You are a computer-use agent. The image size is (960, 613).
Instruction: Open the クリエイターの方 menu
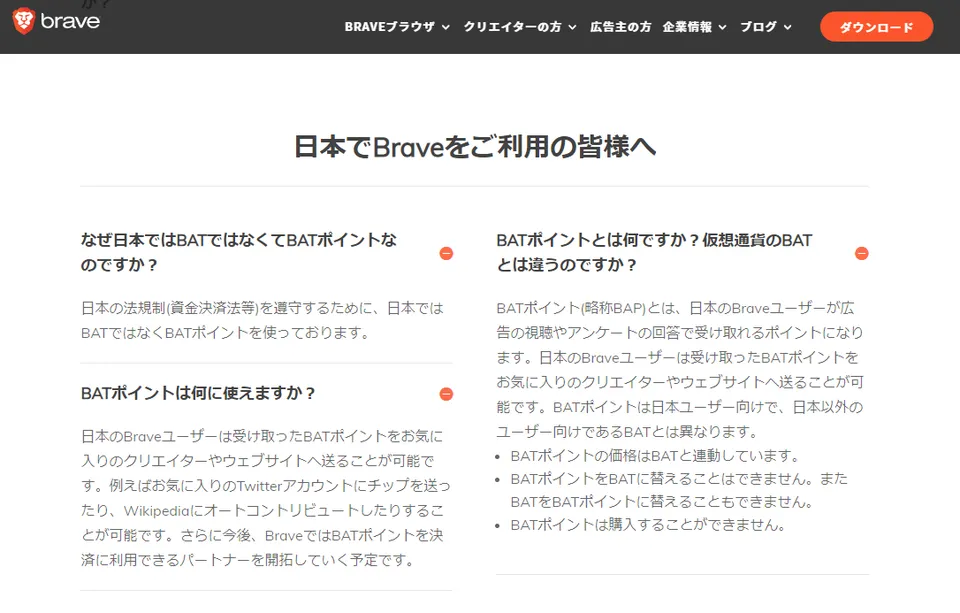(x=512, y=27)
